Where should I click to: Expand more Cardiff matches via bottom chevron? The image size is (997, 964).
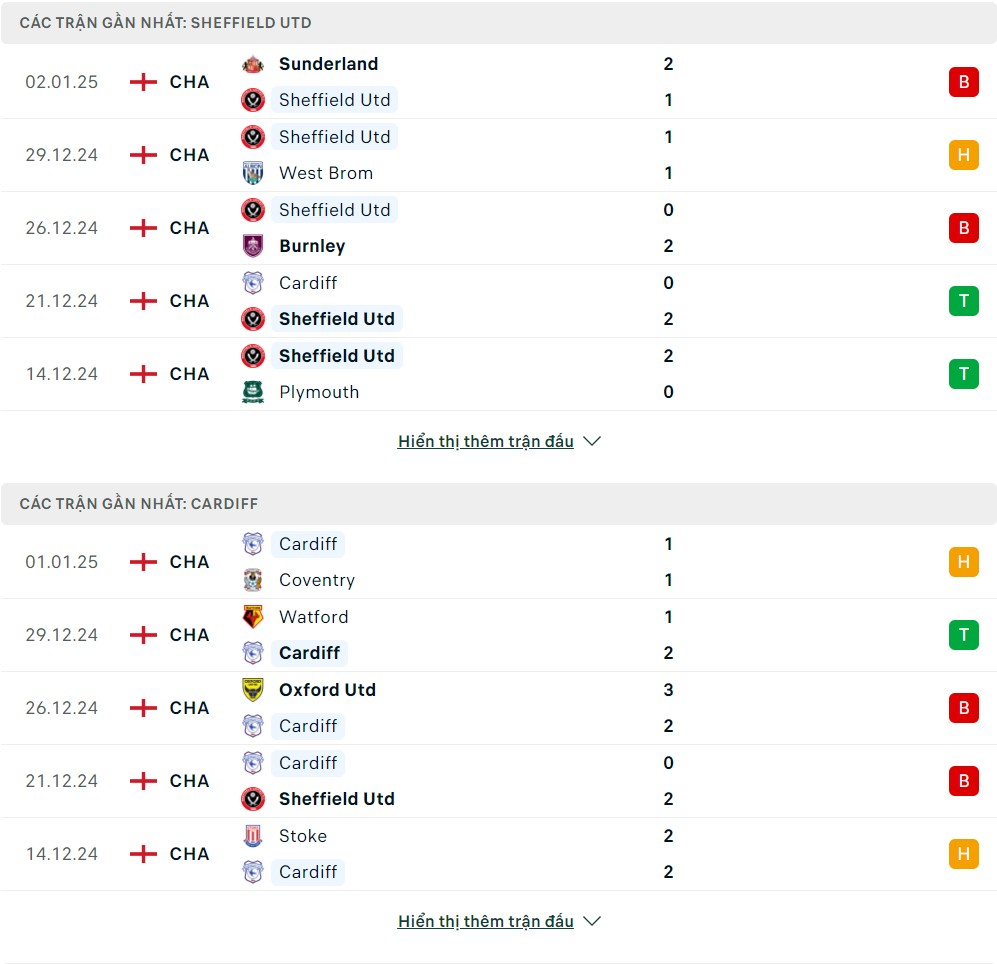tap(592, 921)
